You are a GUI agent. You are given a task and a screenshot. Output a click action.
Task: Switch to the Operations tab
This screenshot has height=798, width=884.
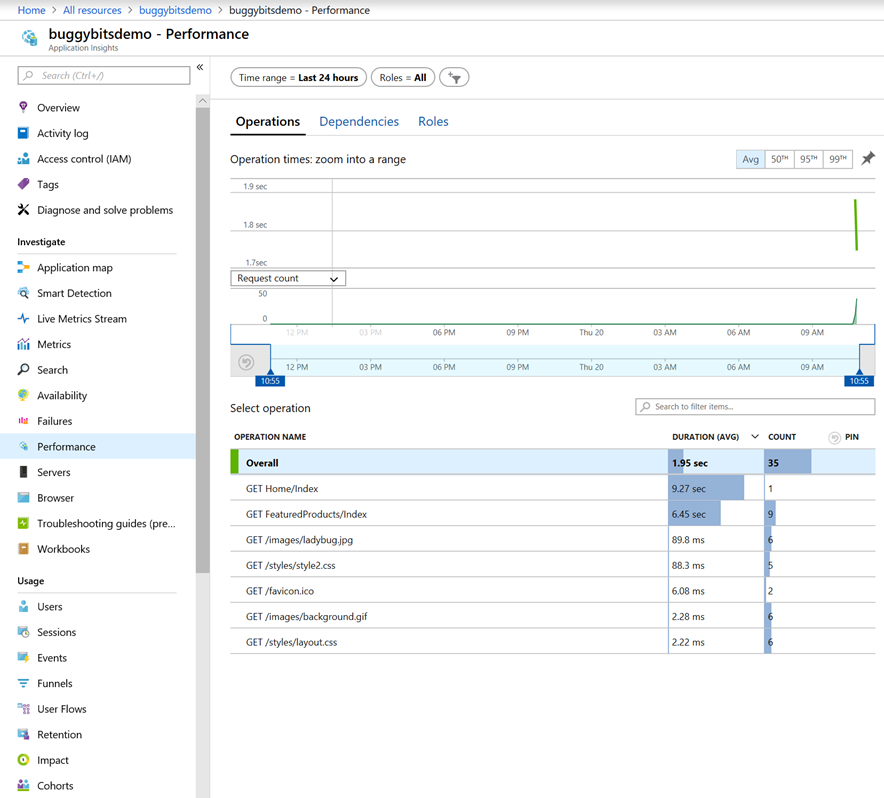click(x=268, y=122)
